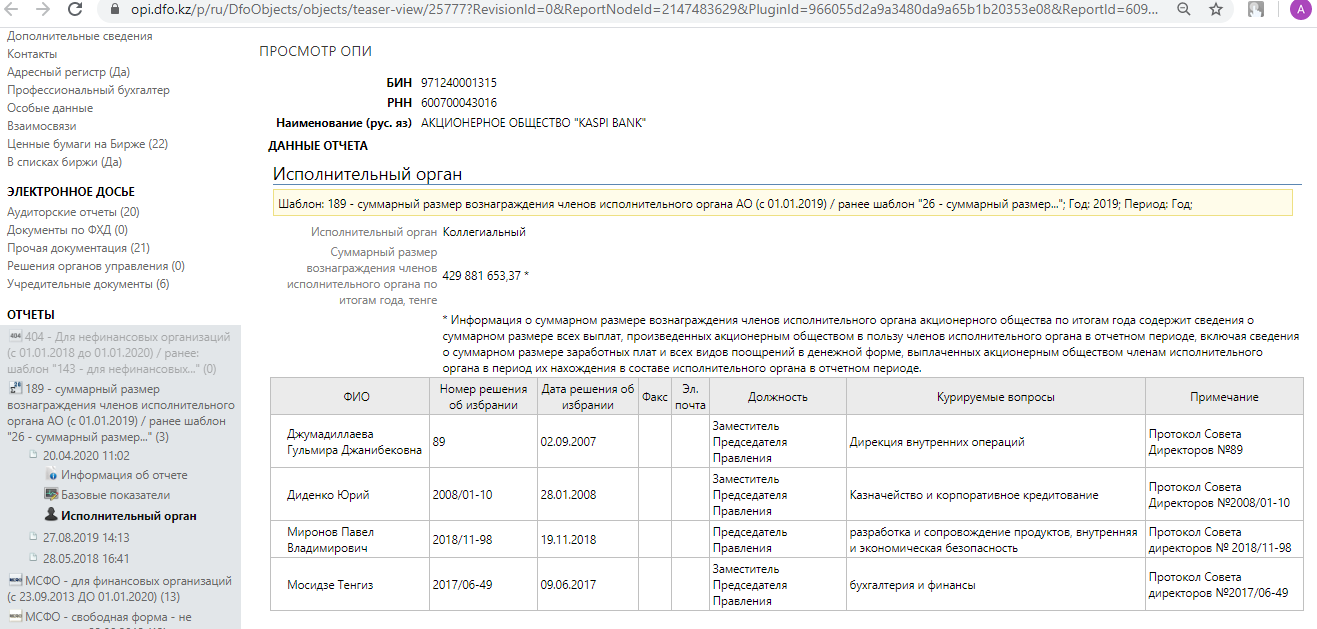Open Документы по ФХД (0)
Image resolution: width=1317 pixels, height=629 pixels.
click(67, 230)
